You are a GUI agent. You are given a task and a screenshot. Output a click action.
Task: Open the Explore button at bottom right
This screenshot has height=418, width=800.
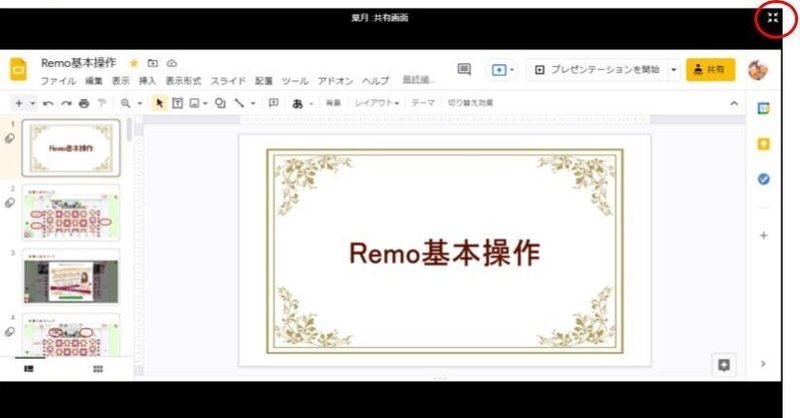pos(723,365)
